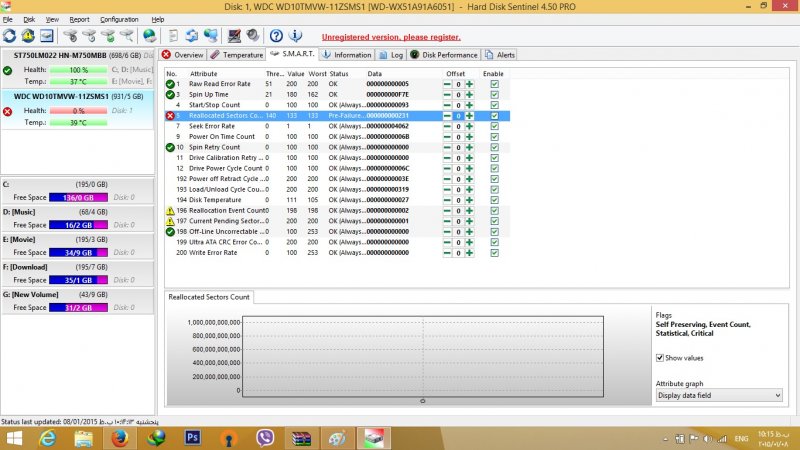The width and height of the screenshot is (800, 450).
Task: Click the yellow warning alert toolbar icon
Action: click(28, 36)
